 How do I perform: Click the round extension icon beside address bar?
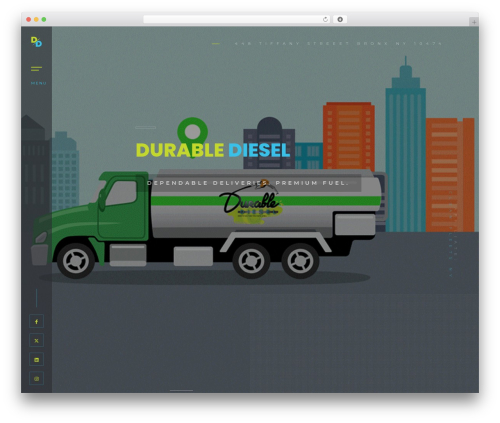[x=340, y=19]
